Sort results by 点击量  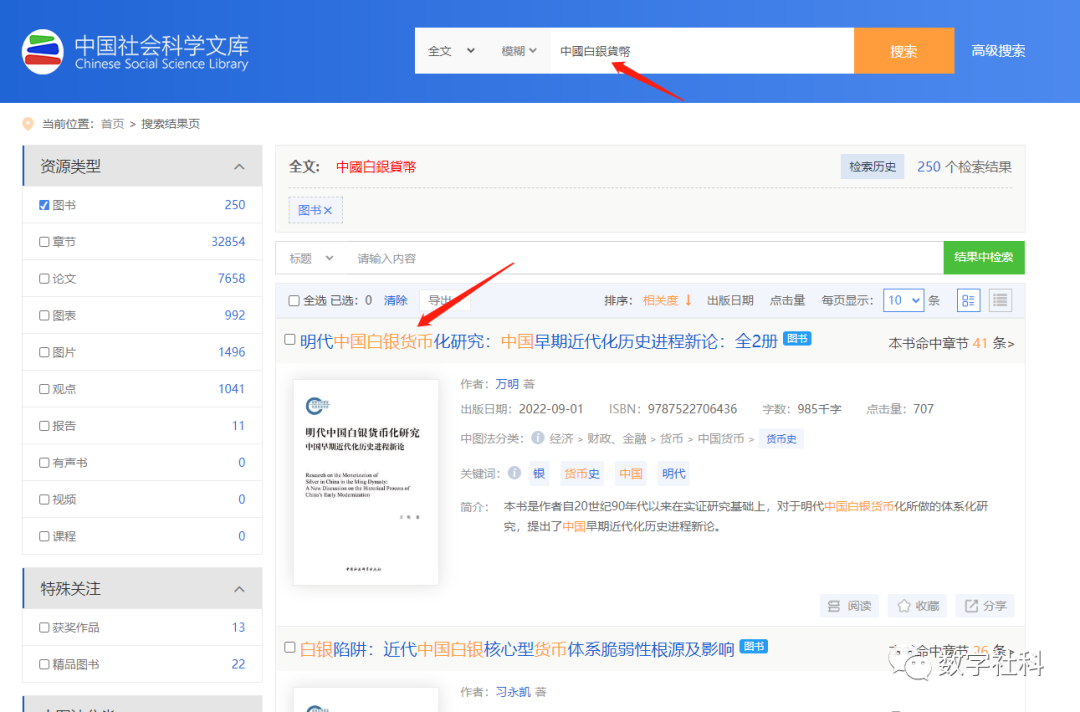(x=787, y=300)
